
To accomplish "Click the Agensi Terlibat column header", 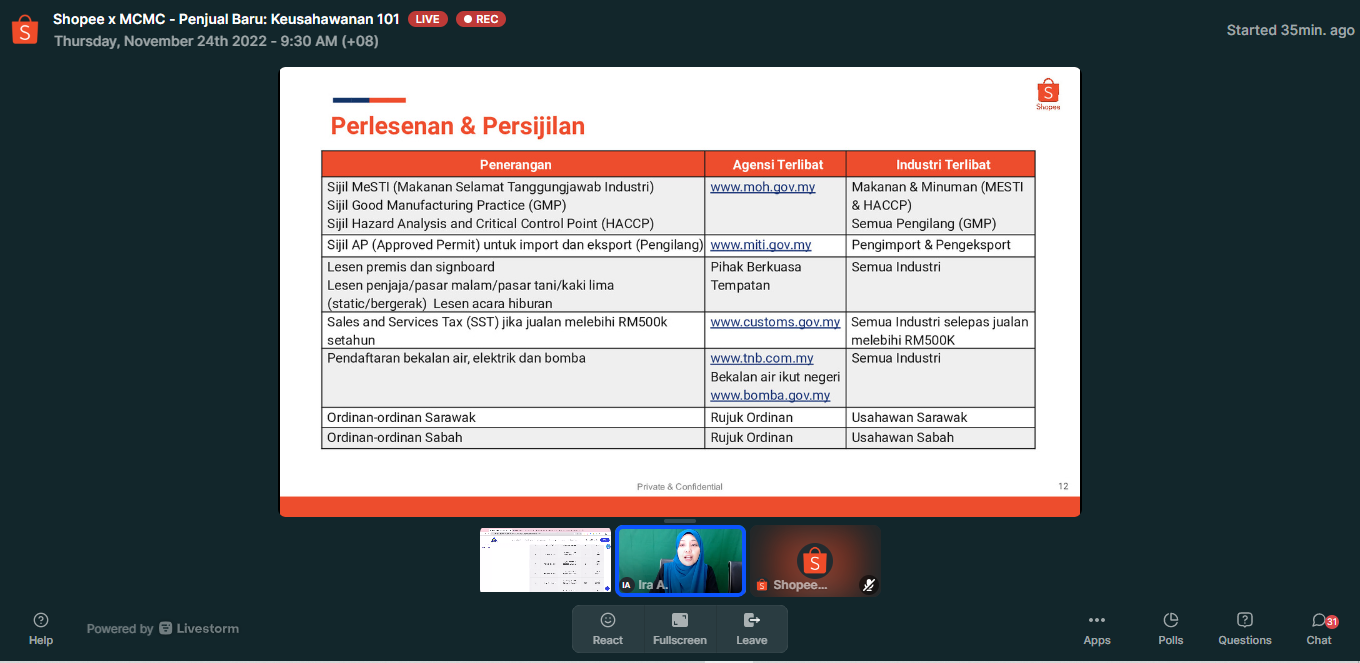I will point(776,164).
